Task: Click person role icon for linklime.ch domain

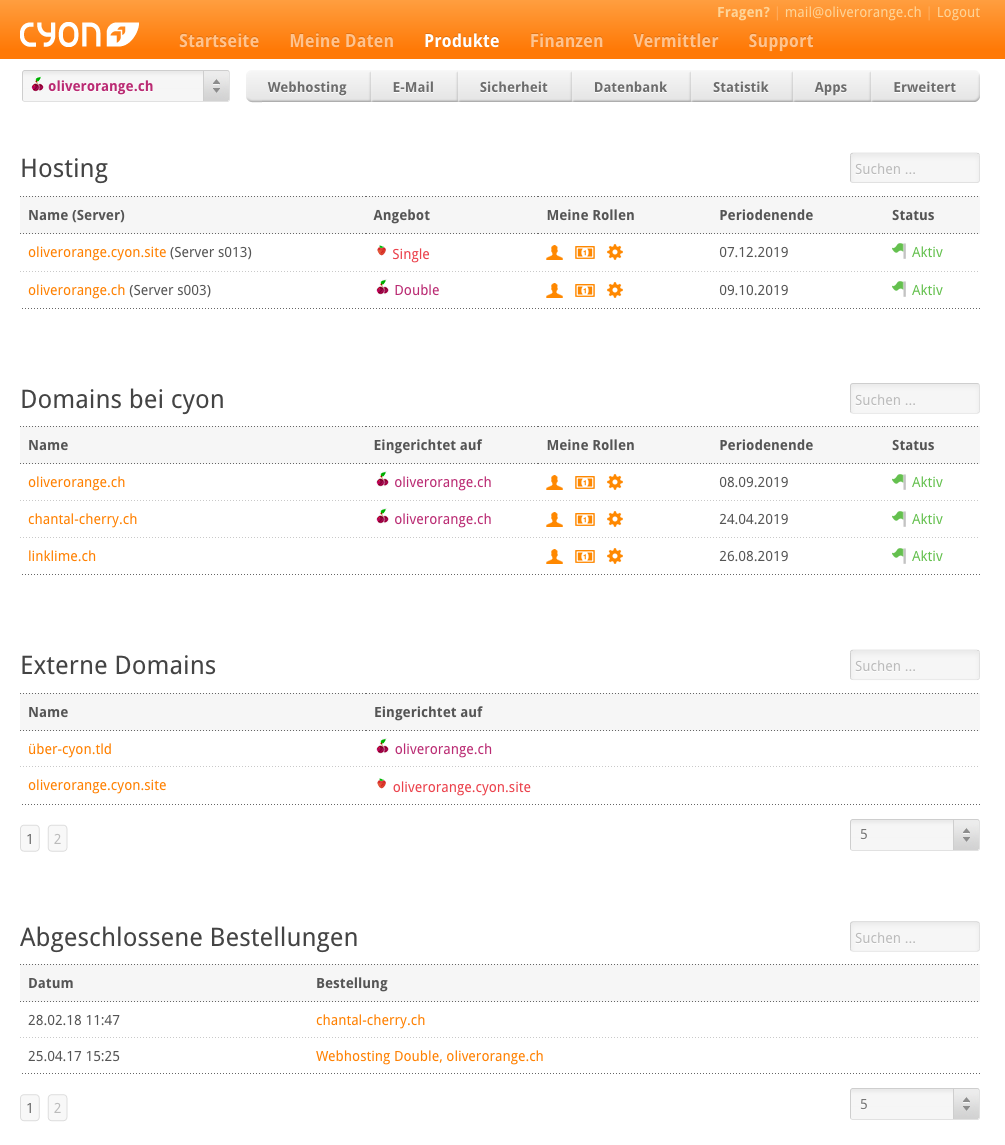Action: [x=554, y=556]
